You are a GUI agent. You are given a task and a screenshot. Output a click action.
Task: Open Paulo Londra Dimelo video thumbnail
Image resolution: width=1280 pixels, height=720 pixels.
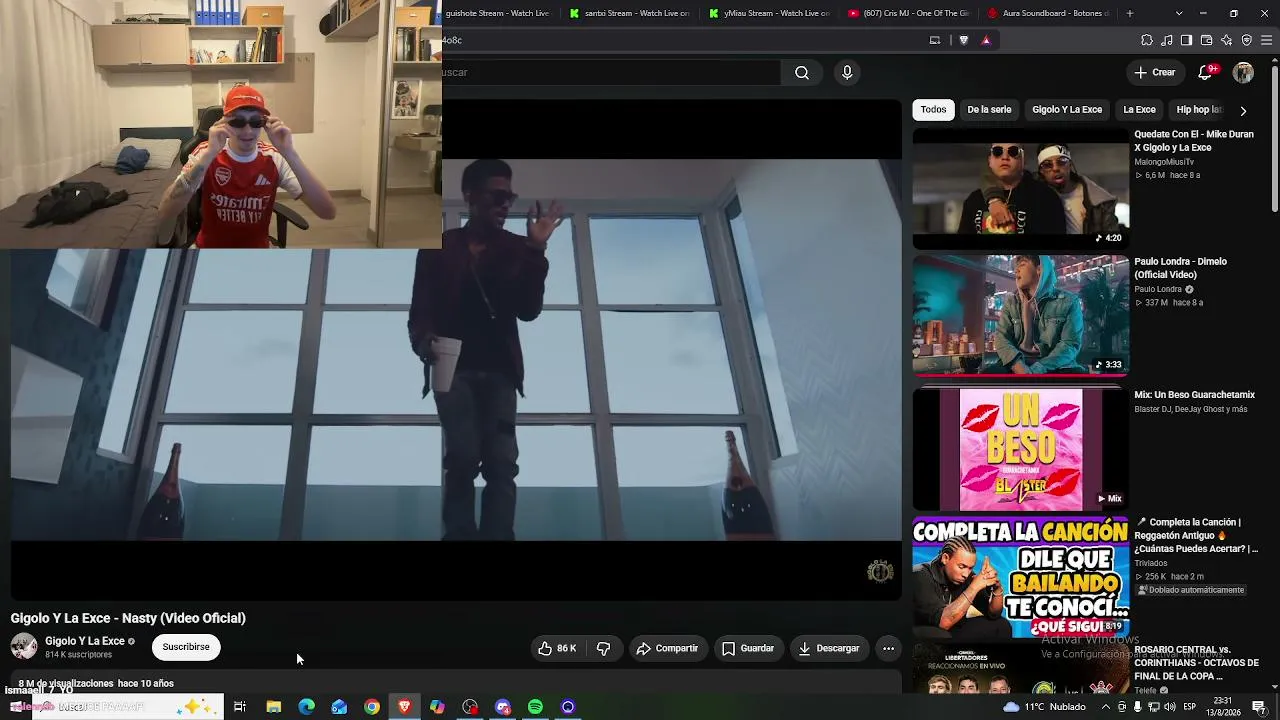click(x=1020, y=315)
